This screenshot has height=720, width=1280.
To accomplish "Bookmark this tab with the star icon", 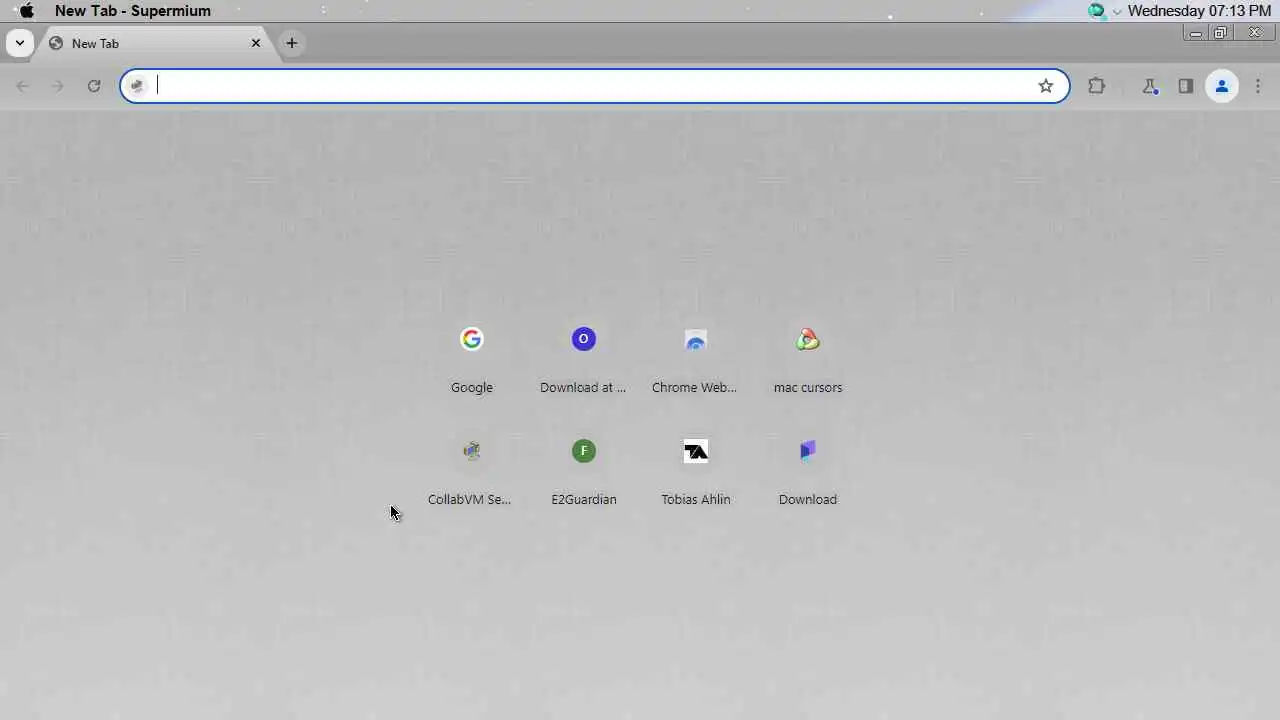I will click(x=1046, y=86).
